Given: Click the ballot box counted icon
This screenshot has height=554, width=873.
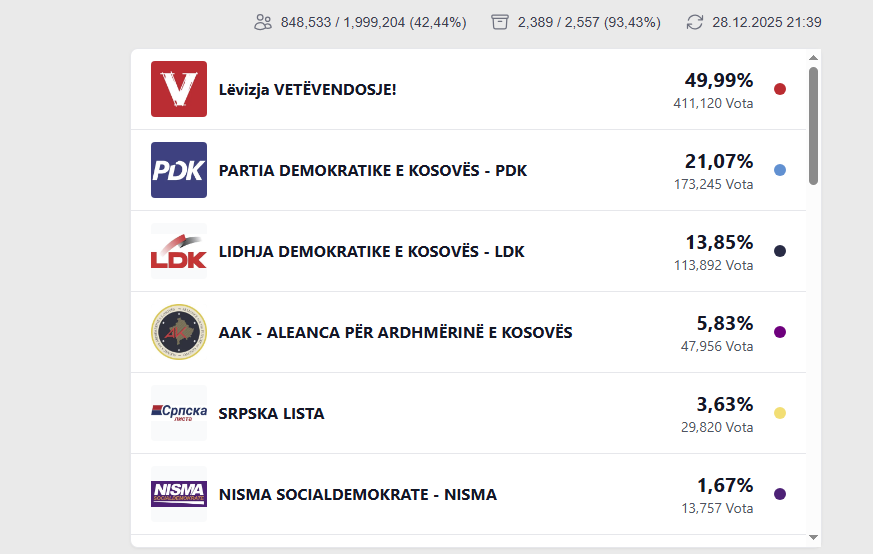Looking at the screenshot, I should [x=500, y=22].
